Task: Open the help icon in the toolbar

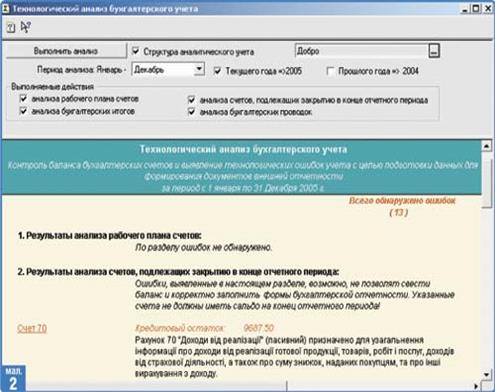Action: pyautogui.click(x=11, y=28)
